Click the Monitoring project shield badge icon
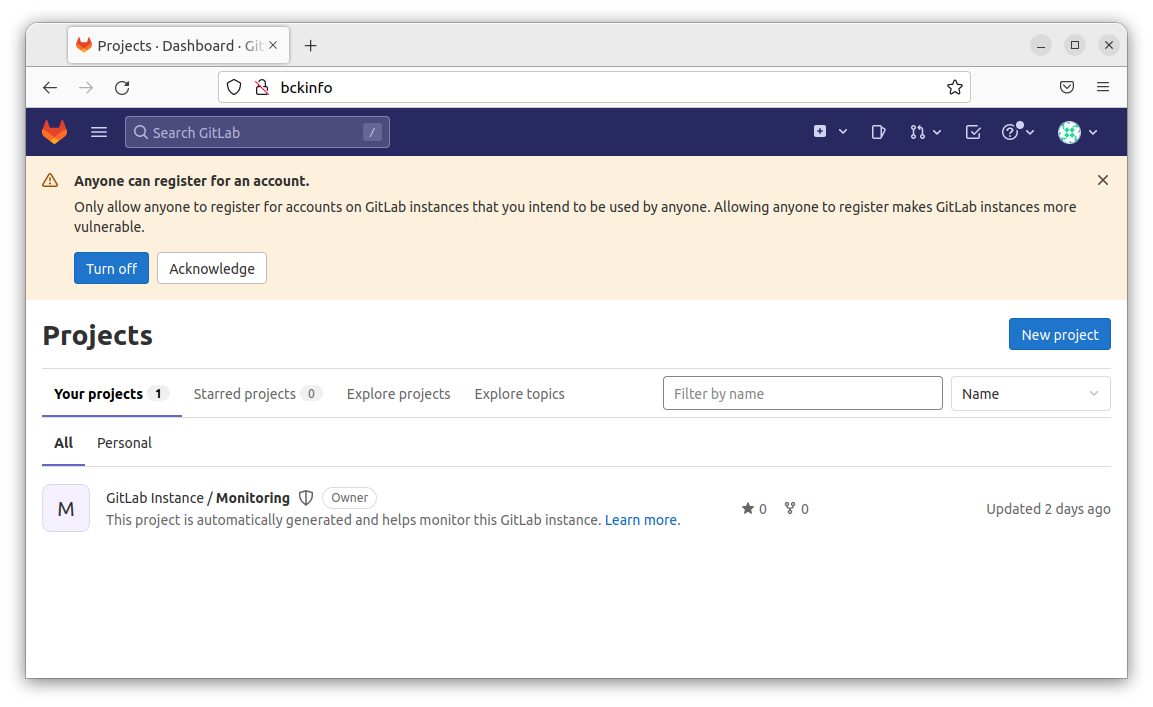1153x707 pixels. click(x=306, y=497)
